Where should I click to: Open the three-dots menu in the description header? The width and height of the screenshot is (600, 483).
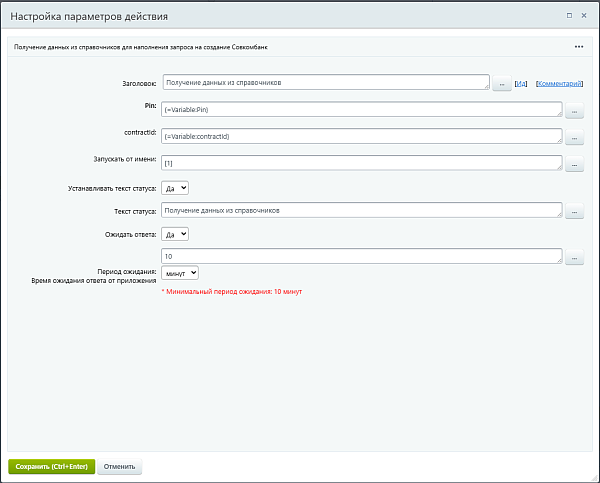click(x=579, y=47)
